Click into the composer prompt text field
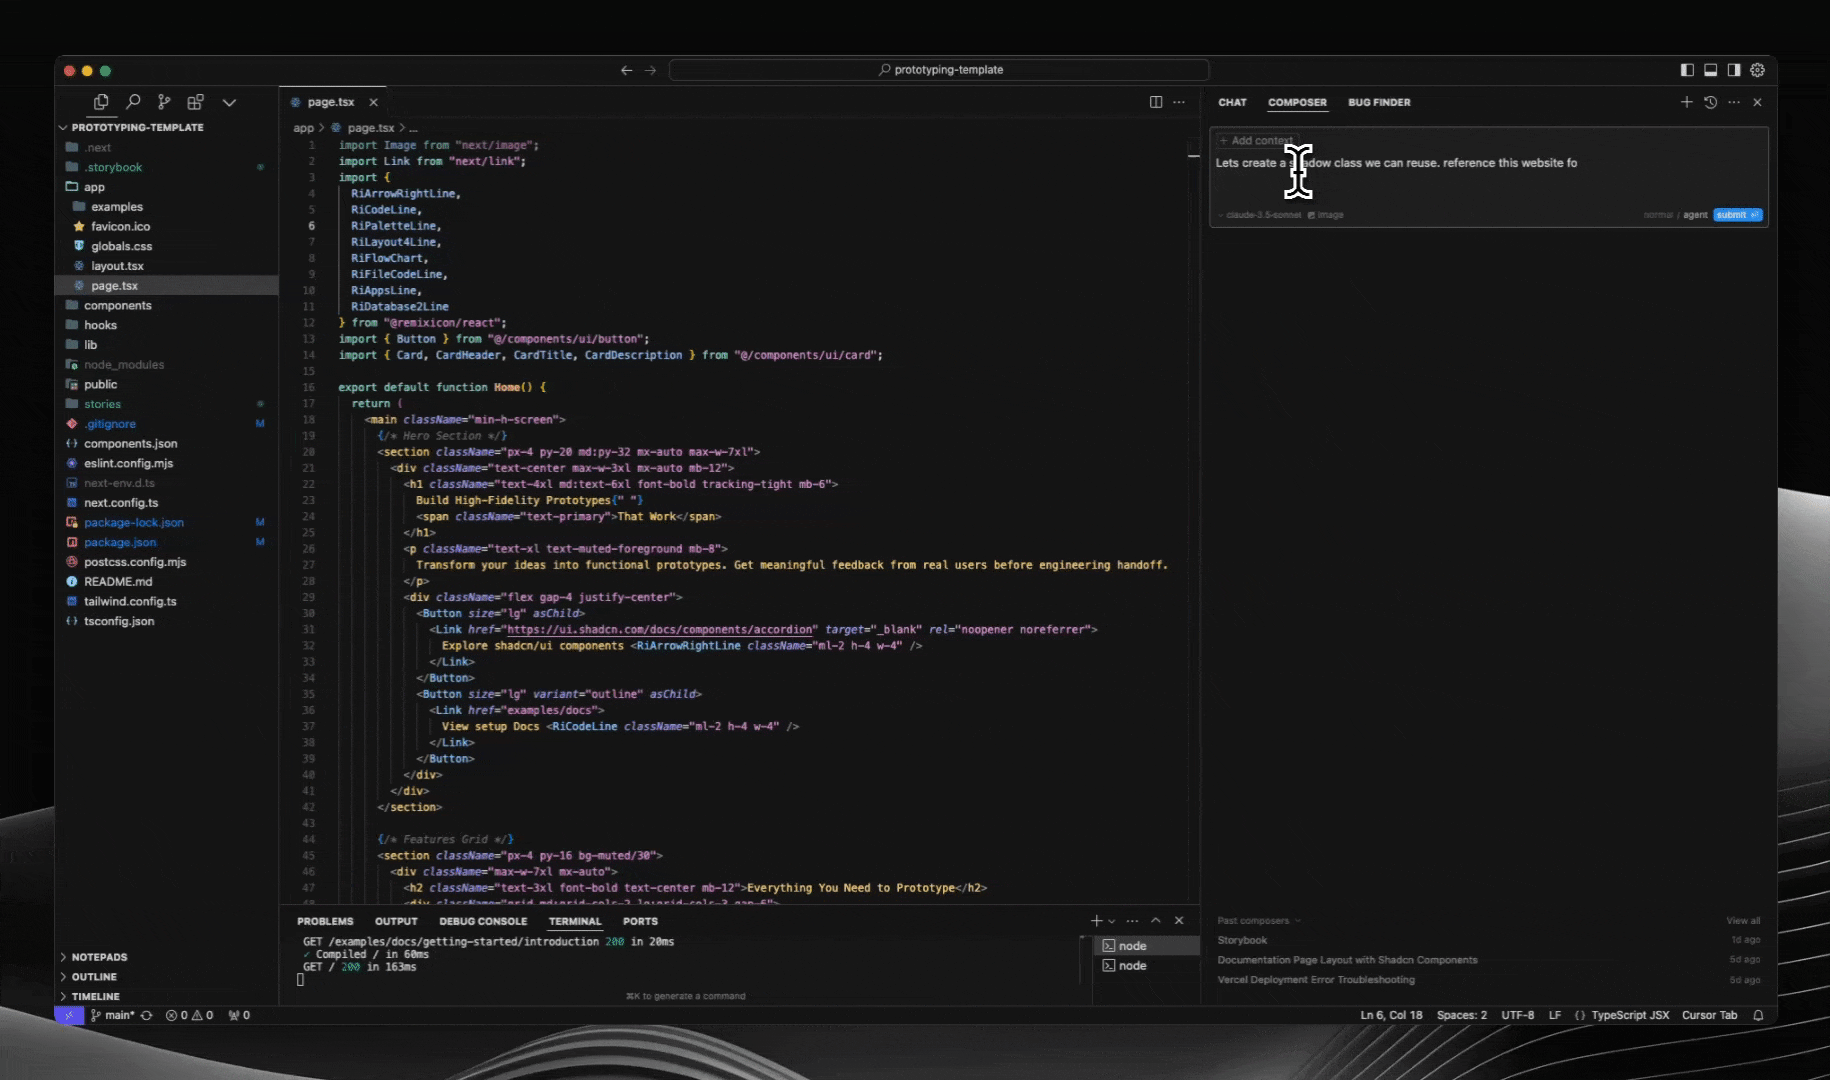 coord(1488,163)
